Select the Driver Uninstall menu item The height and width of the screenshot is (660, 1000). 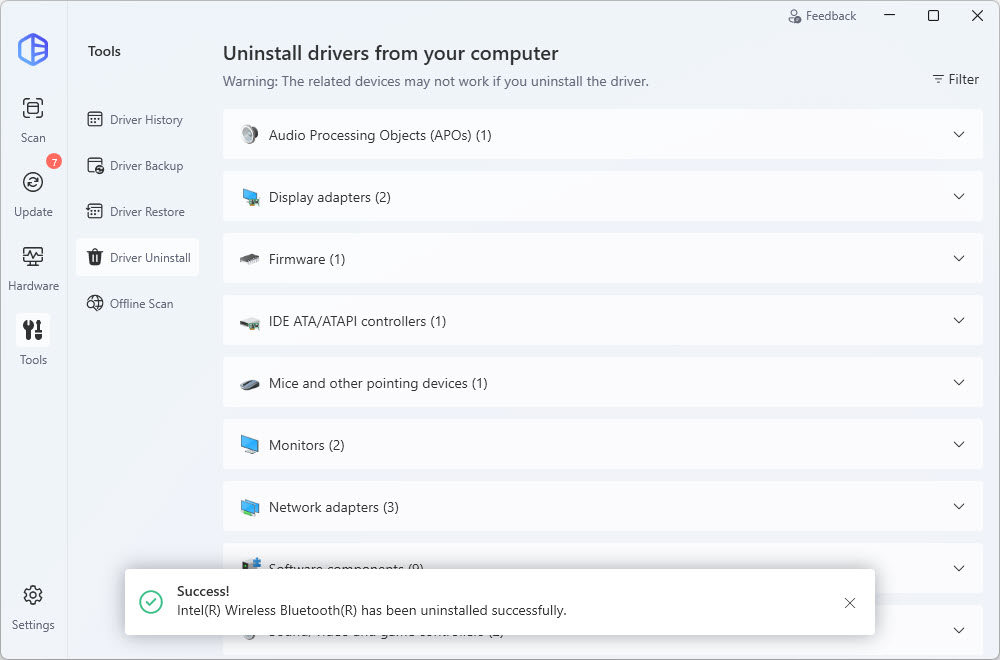pyautogui.click(x=138, y=258)
